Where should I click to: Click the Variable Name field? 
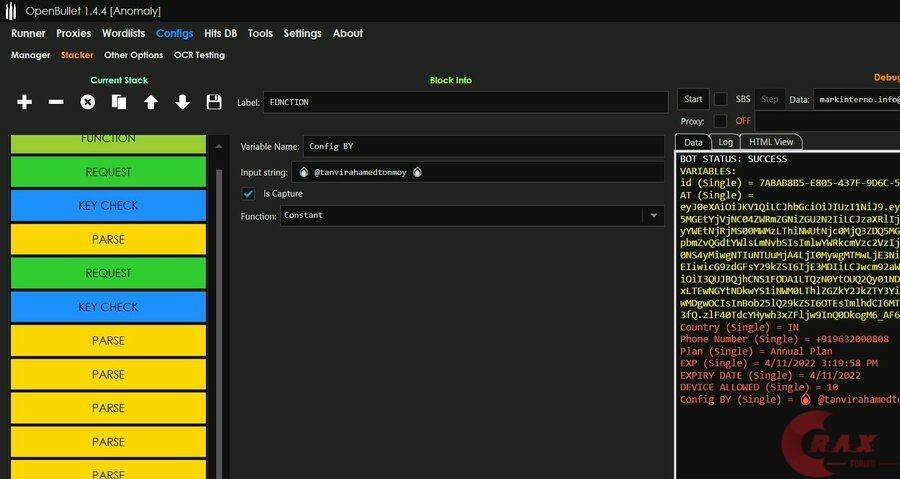(x=483, y=146)
